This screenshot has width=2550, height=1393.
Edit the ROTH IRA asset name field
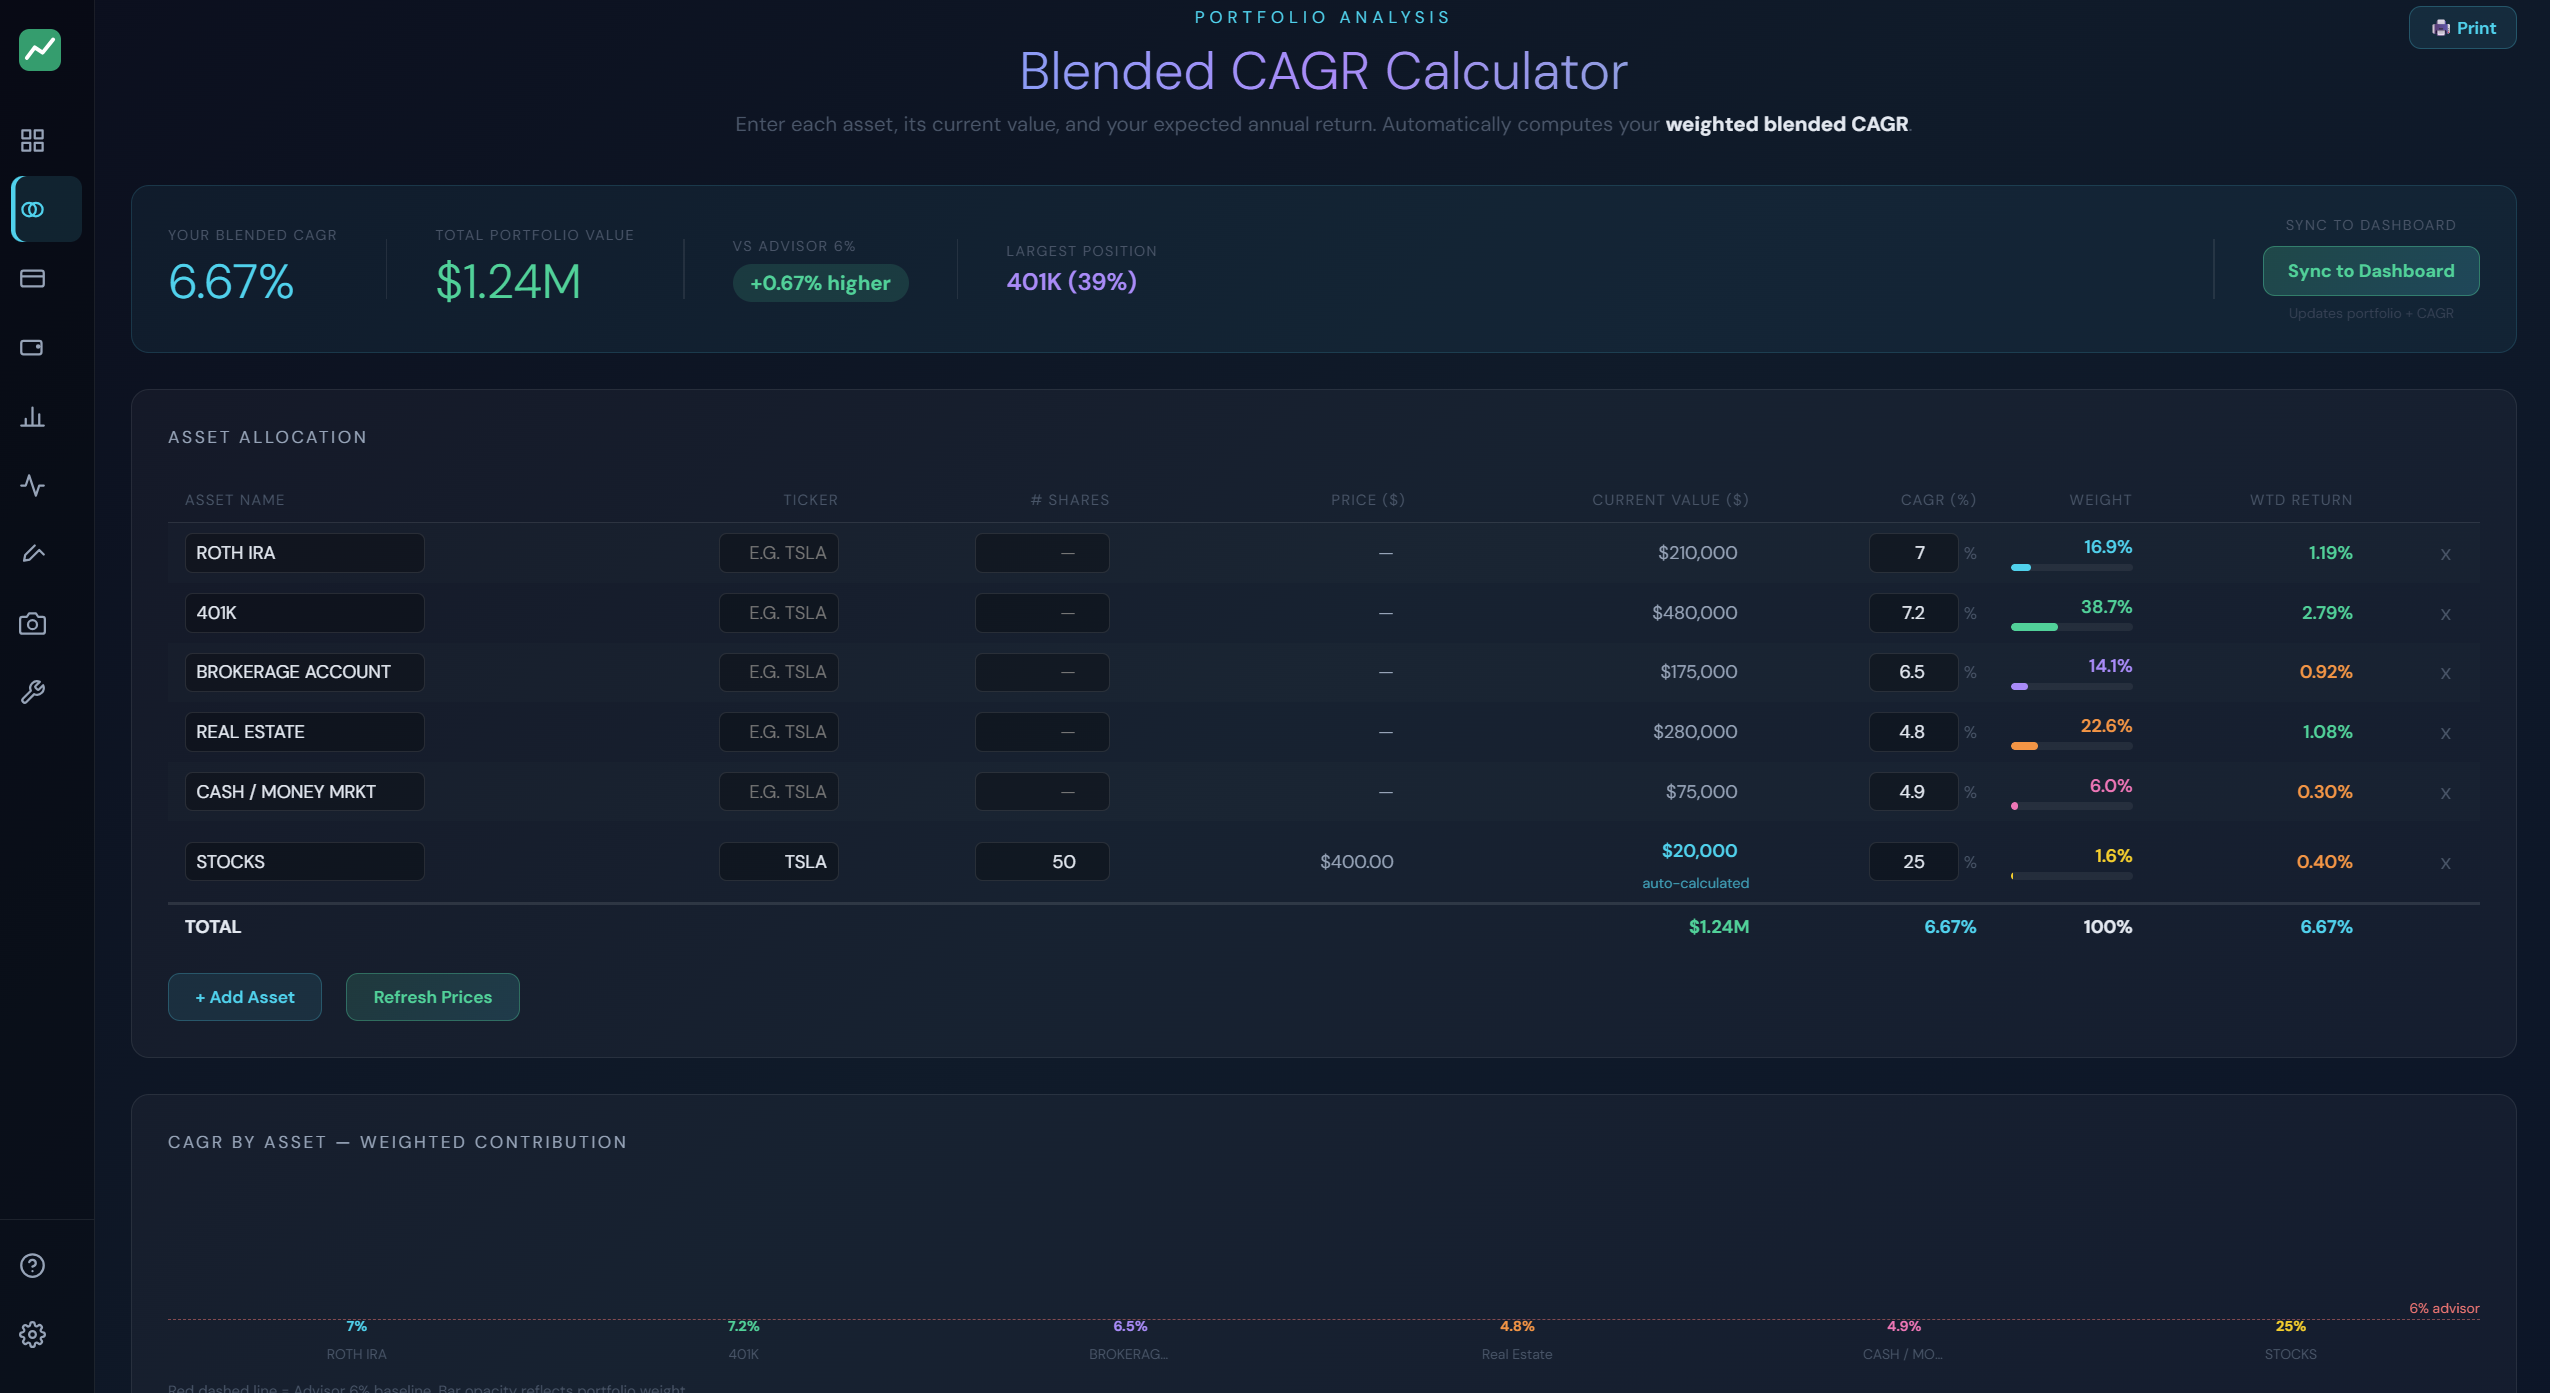(x=304, y=553)
